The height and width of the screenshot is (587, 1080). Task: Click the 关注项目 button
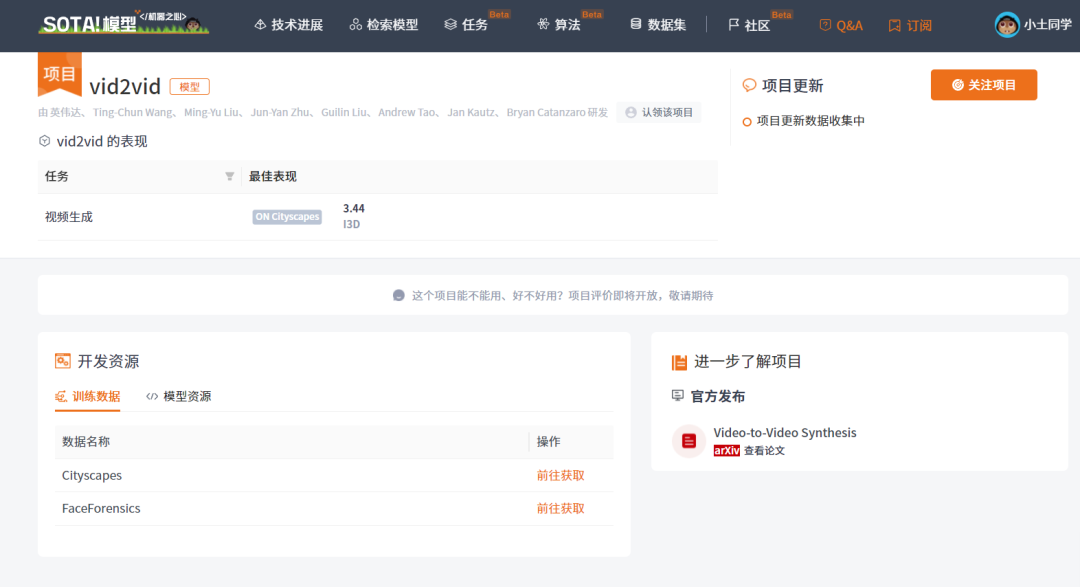(984, 85)
